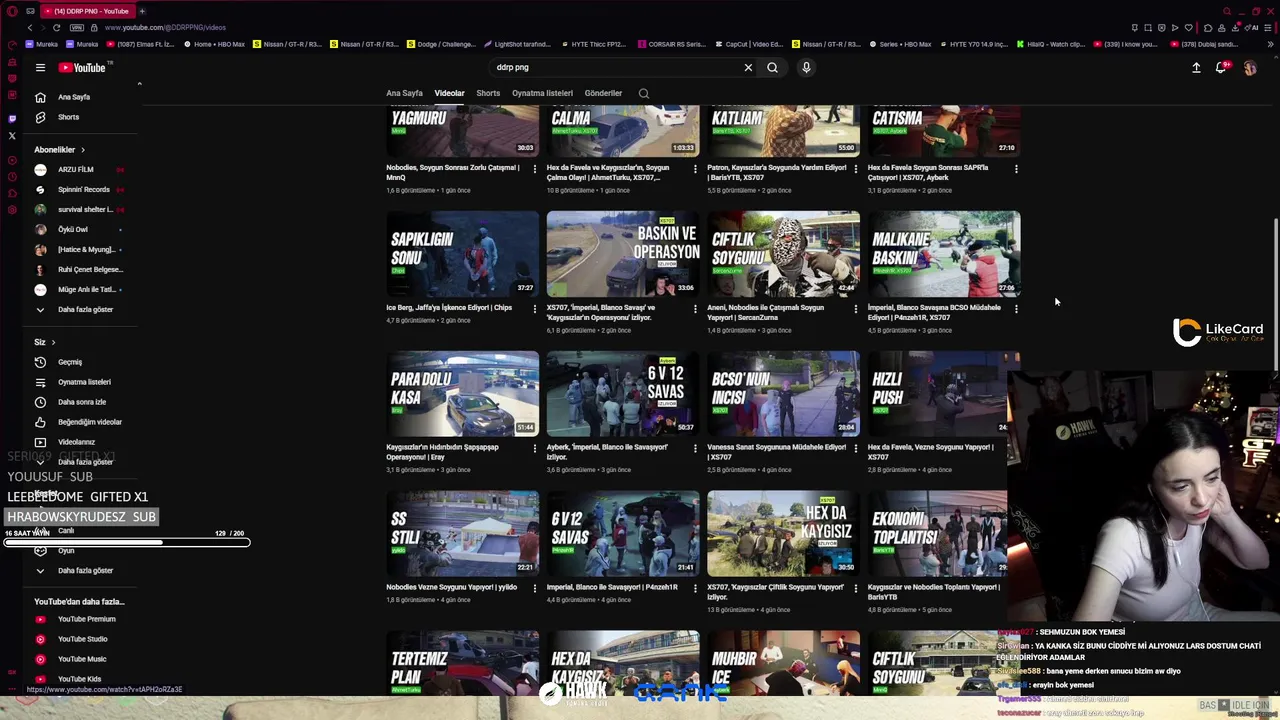This screenshot has height=720, width=1280.
Task: Open options for Para Dolu Kasa video
Action: tap(534, 448)
